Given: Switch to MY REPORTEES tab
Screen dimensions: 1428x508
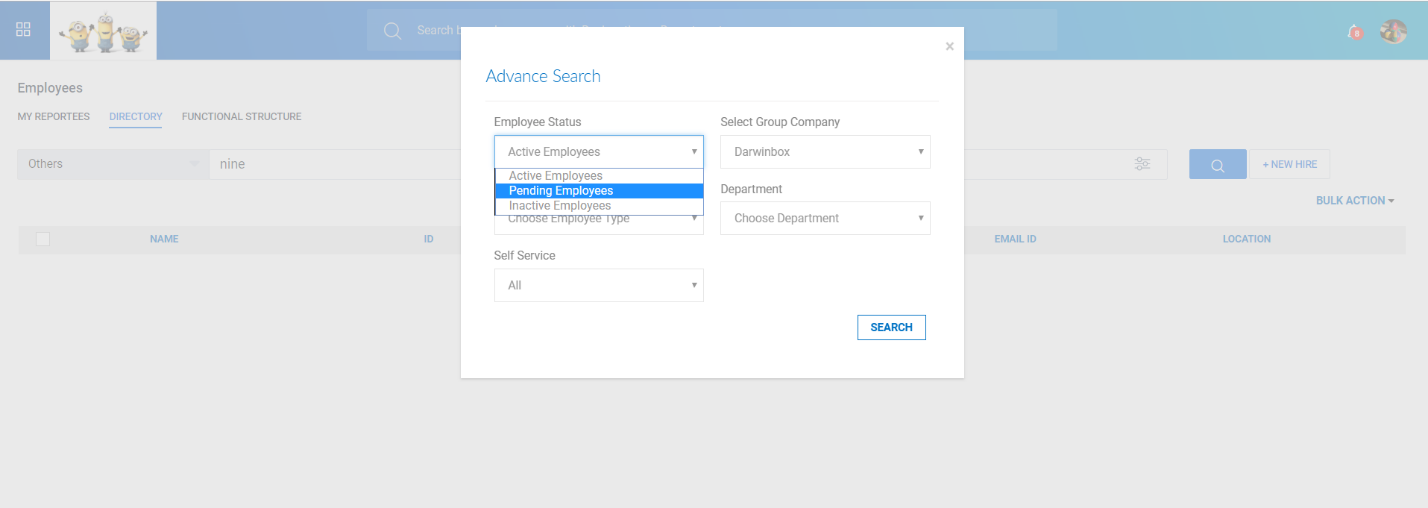Looking at the screenshot, I should pos(53,117).
